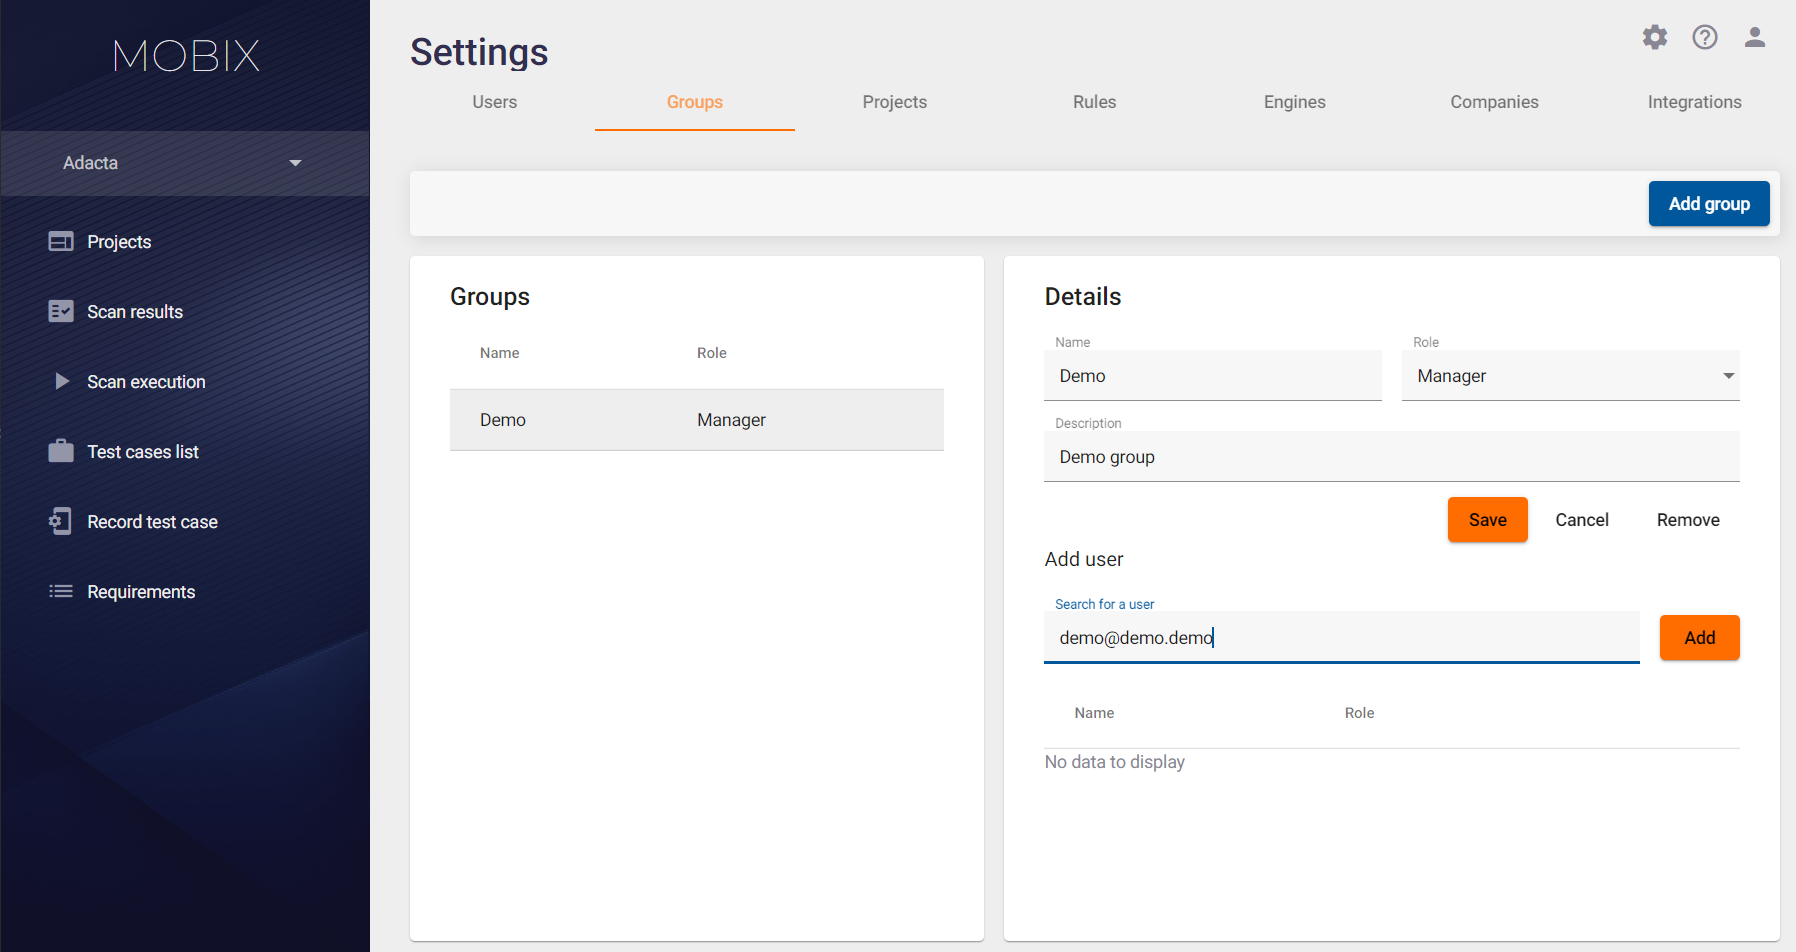The height and width of the screenshot is (952, 1796).
Task: Open Record test case page
Action: 152,522
